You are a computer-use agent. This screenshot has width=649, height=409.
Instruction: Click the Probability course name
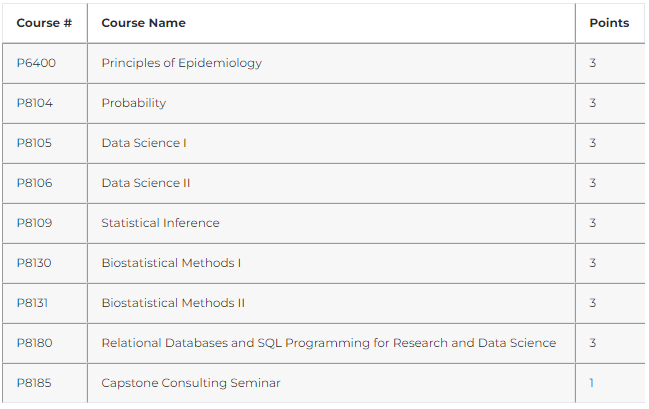point(134,103)
